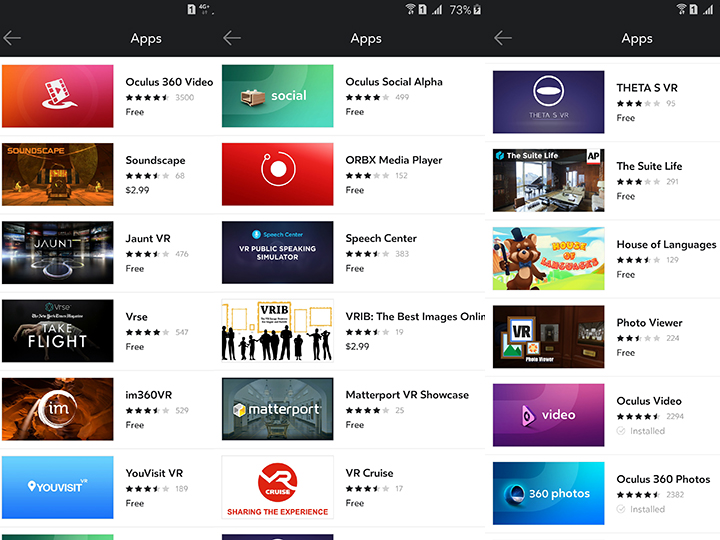Screen dimensions: 720x540
Task: Click the Installed checkmark for Oculus 360 Photos
Action: [621, 509]
